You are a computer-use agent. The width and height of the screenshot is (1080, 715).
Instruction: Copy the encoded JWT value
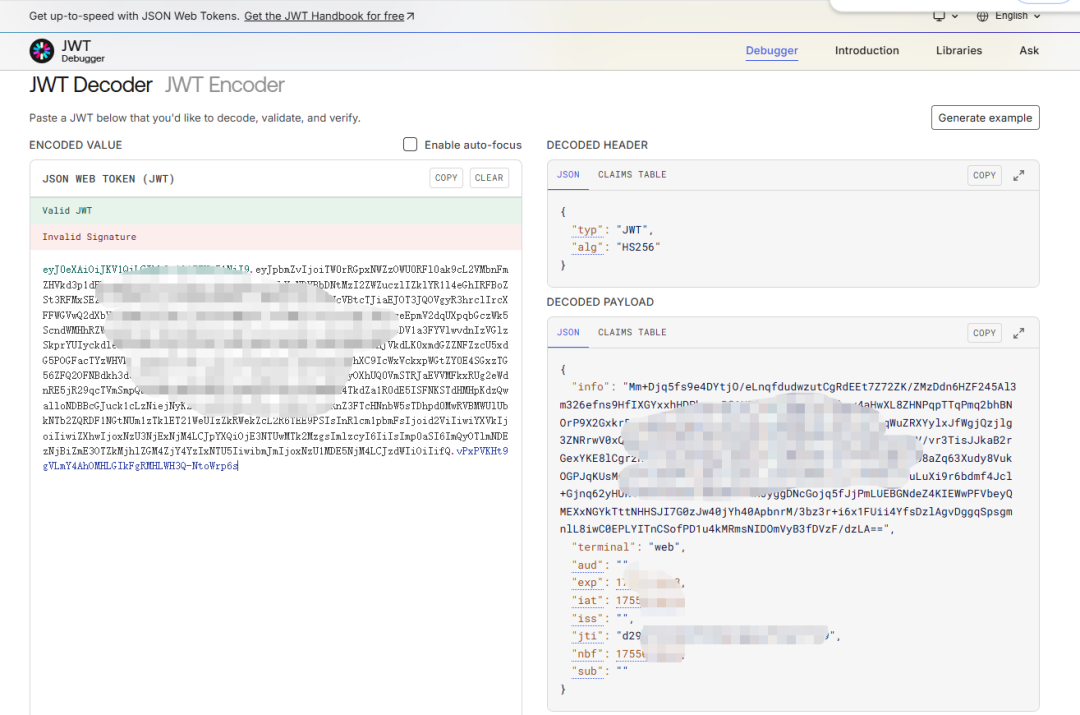tap(446, 178)
